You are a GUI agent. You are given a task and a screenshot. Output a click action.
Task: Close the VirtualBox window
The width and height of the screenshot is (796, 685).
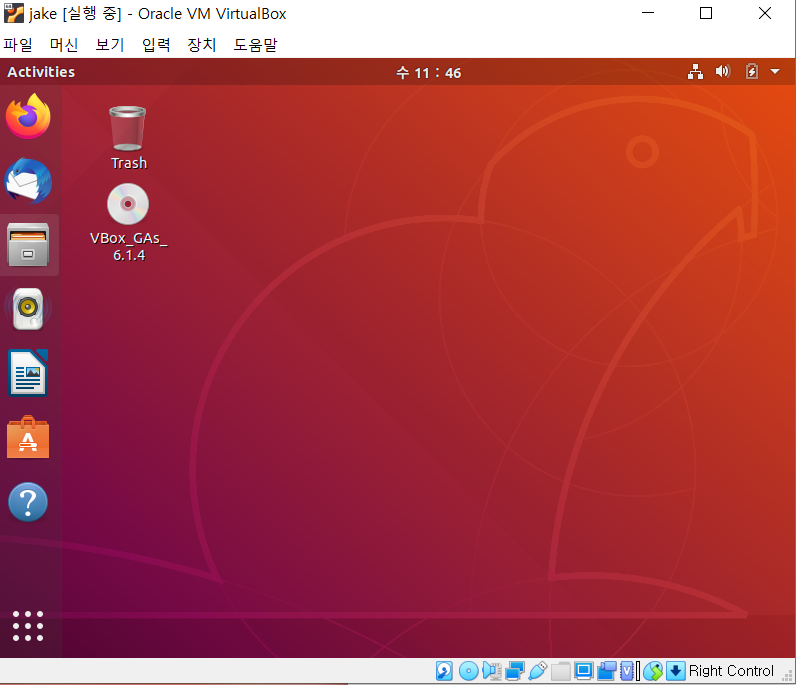(765, 13)
